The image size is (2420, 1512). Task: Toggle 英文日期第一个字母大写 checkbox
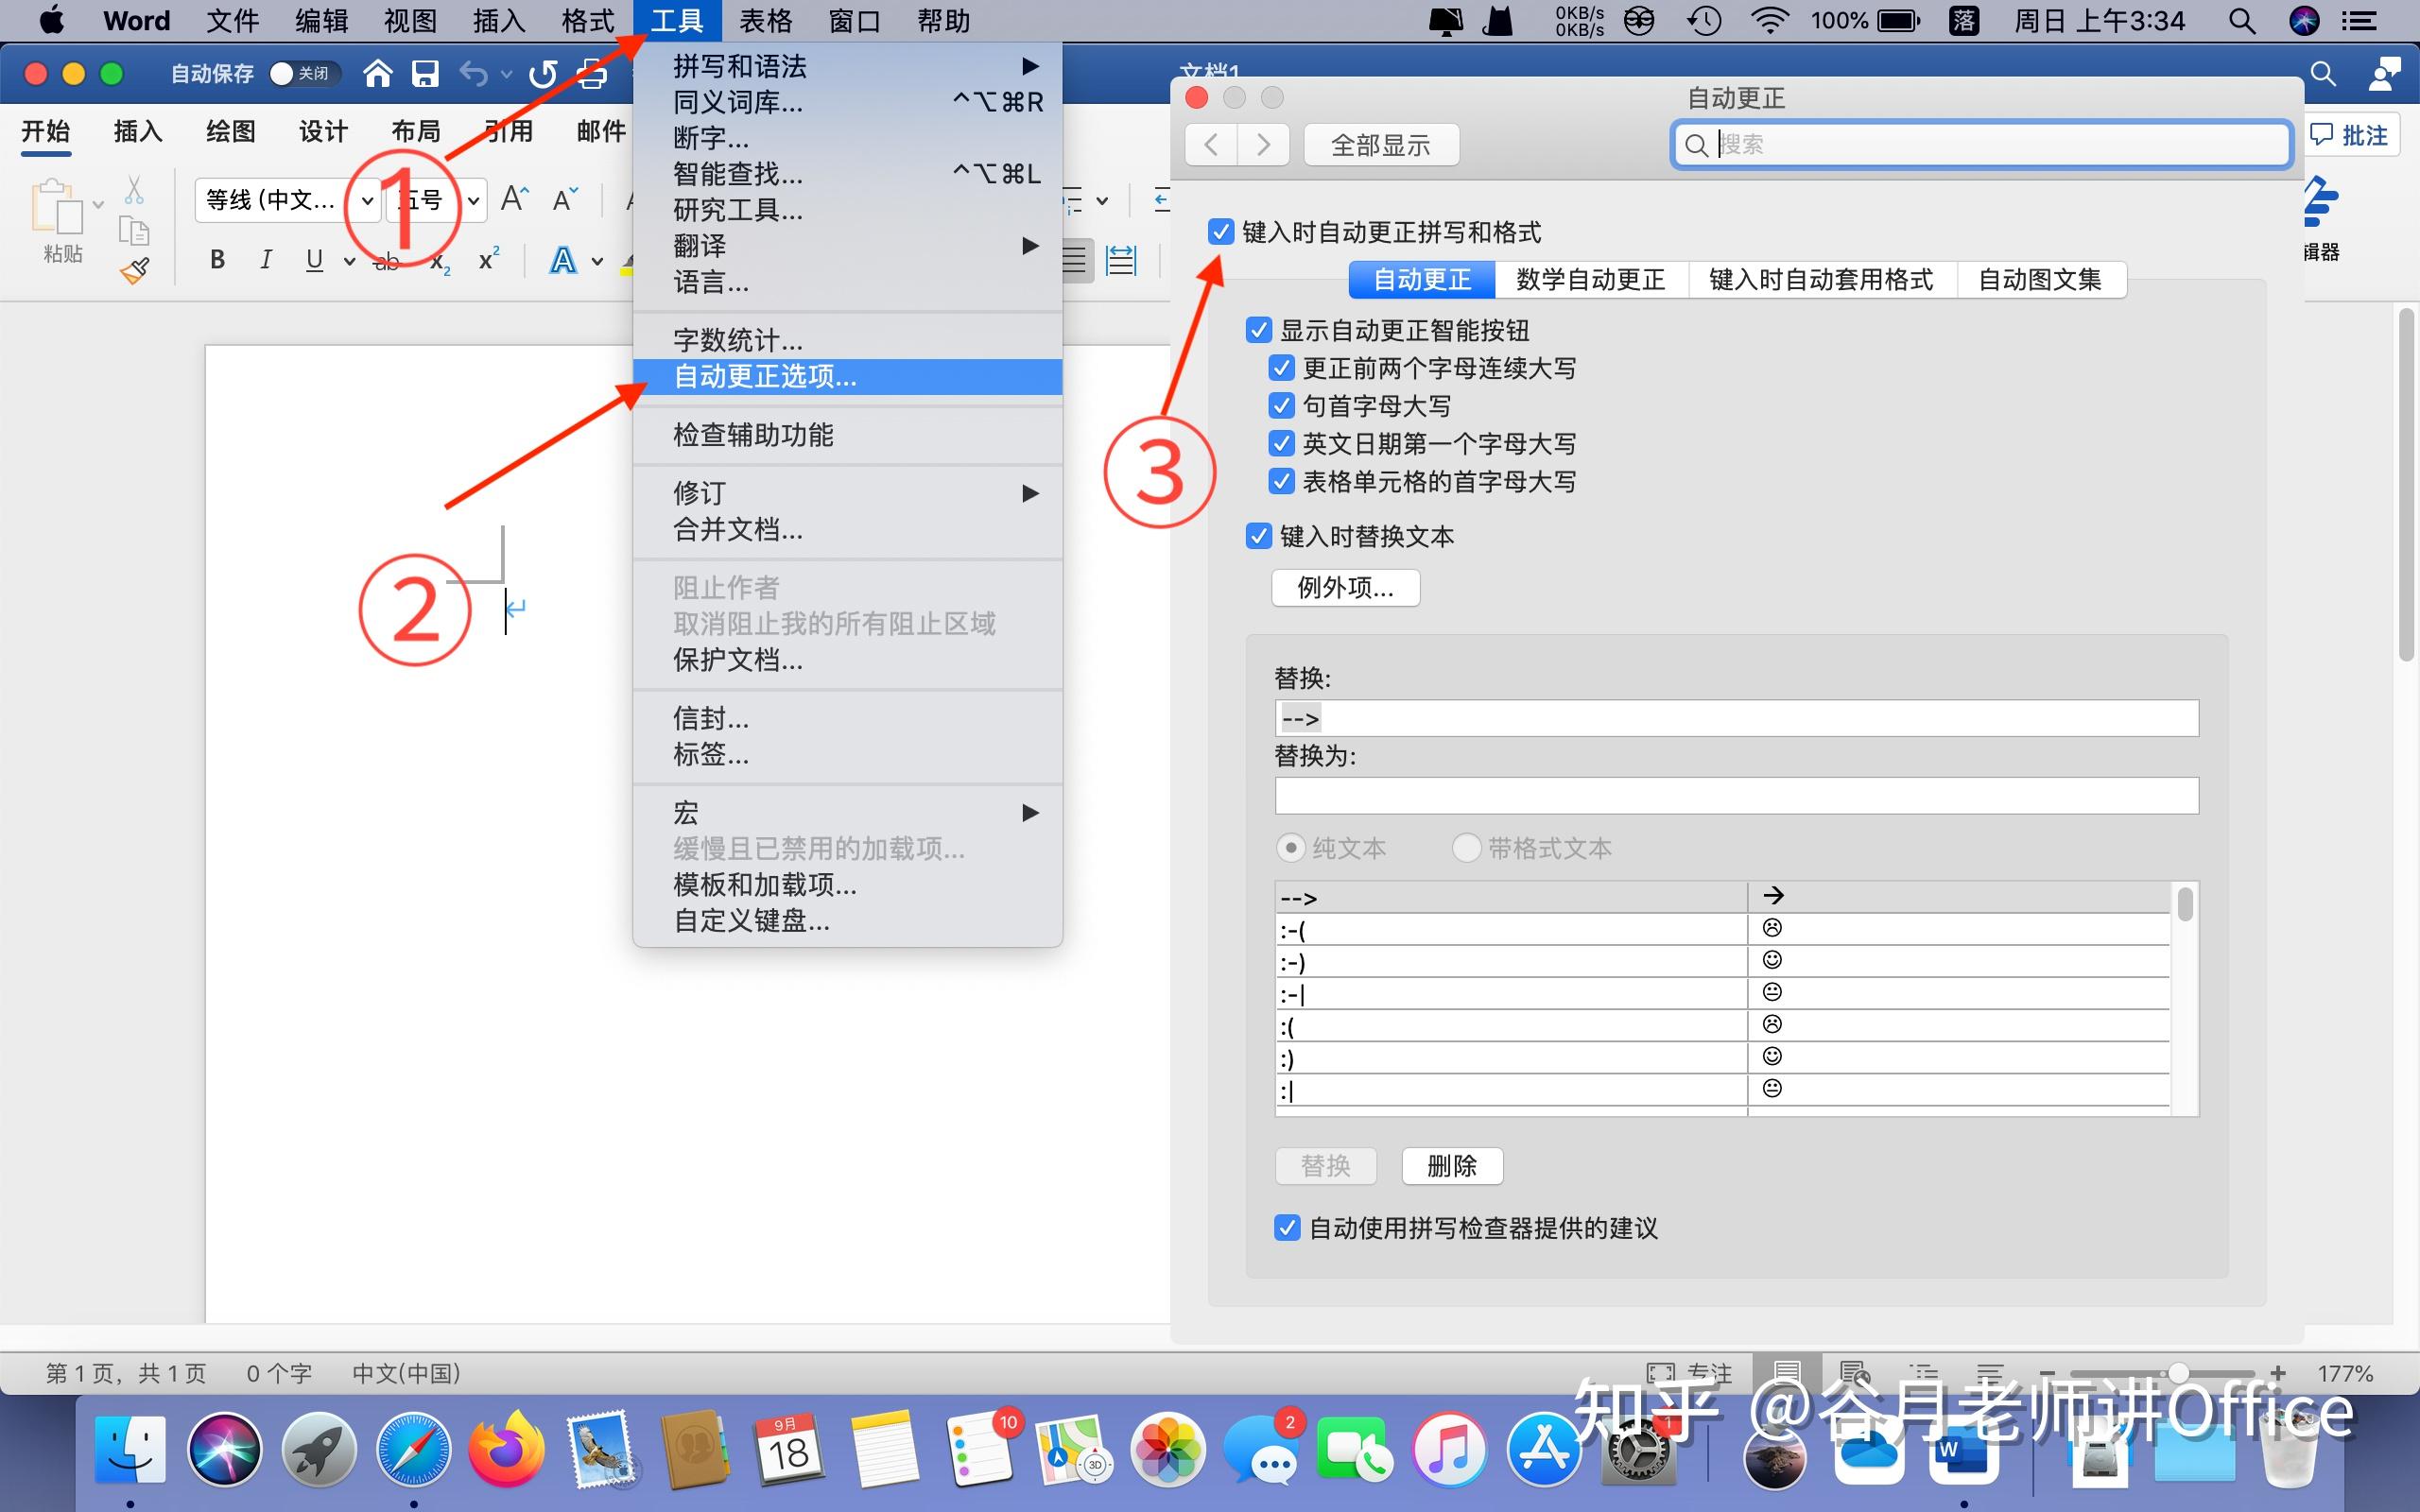point(1281,443)
